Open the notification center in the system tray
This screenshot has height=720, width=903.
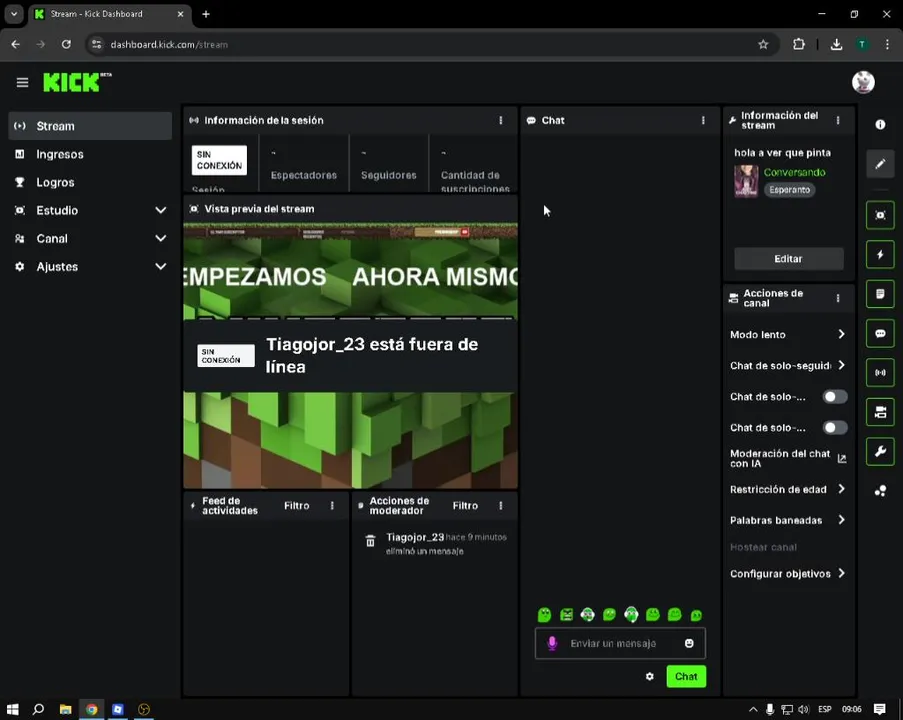coord(879,709)
